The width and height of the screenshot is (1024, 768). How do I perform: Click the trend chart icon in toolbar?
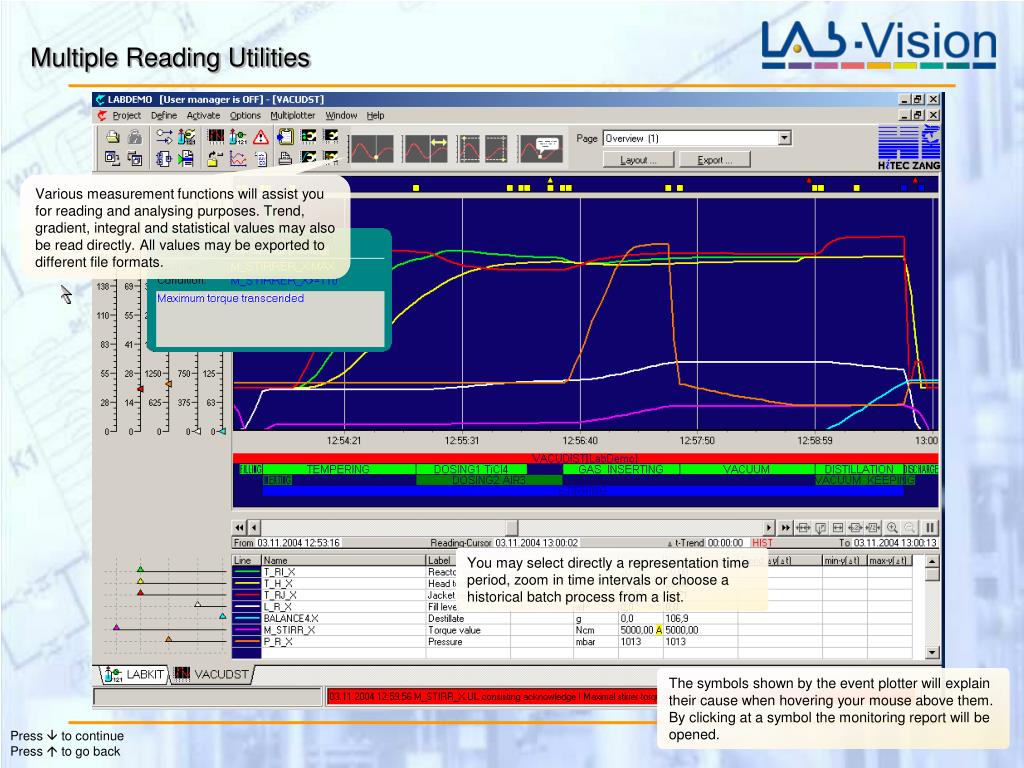click(238, 157)
